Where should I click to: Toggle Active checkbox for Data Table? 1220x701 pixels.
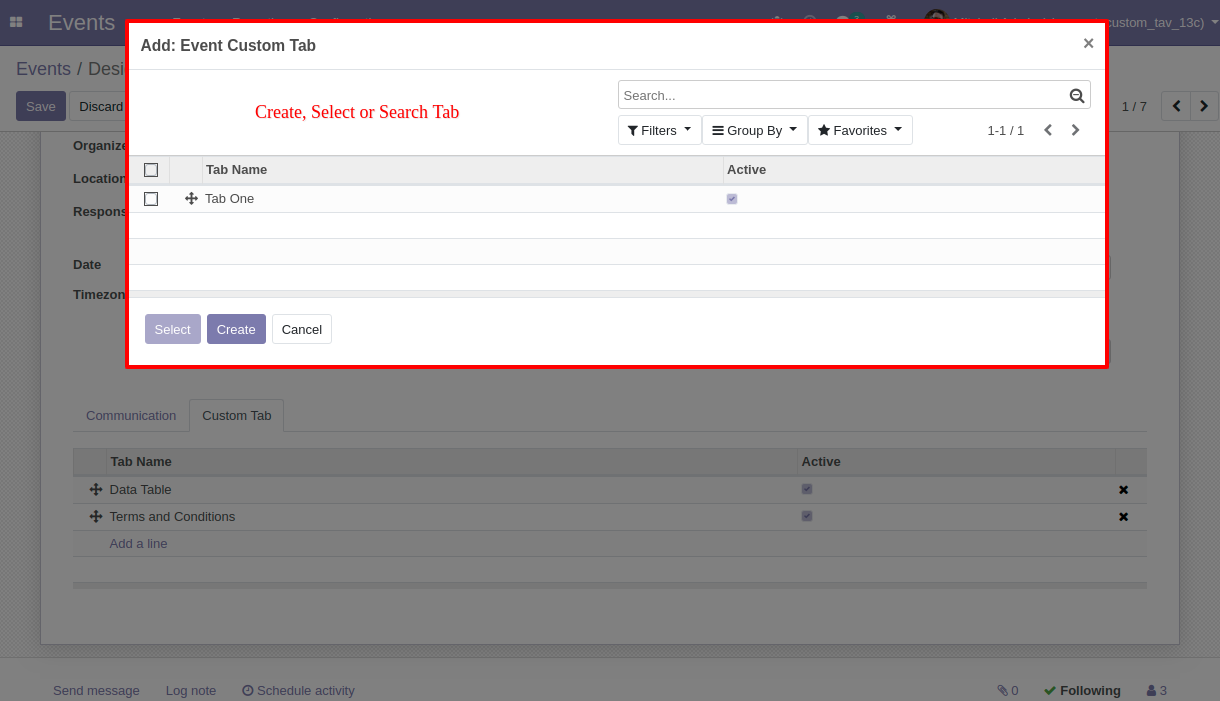(807, 490)
